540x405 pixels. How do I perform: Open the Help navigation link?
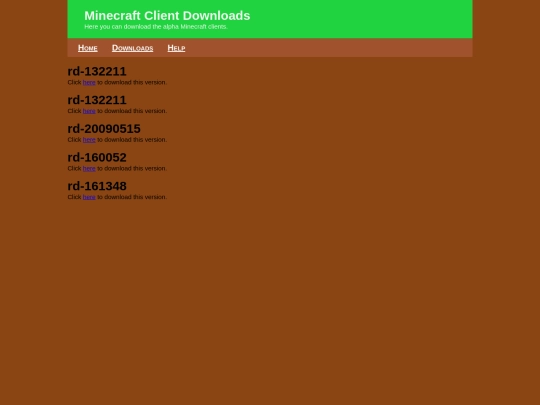click(176, 48)
